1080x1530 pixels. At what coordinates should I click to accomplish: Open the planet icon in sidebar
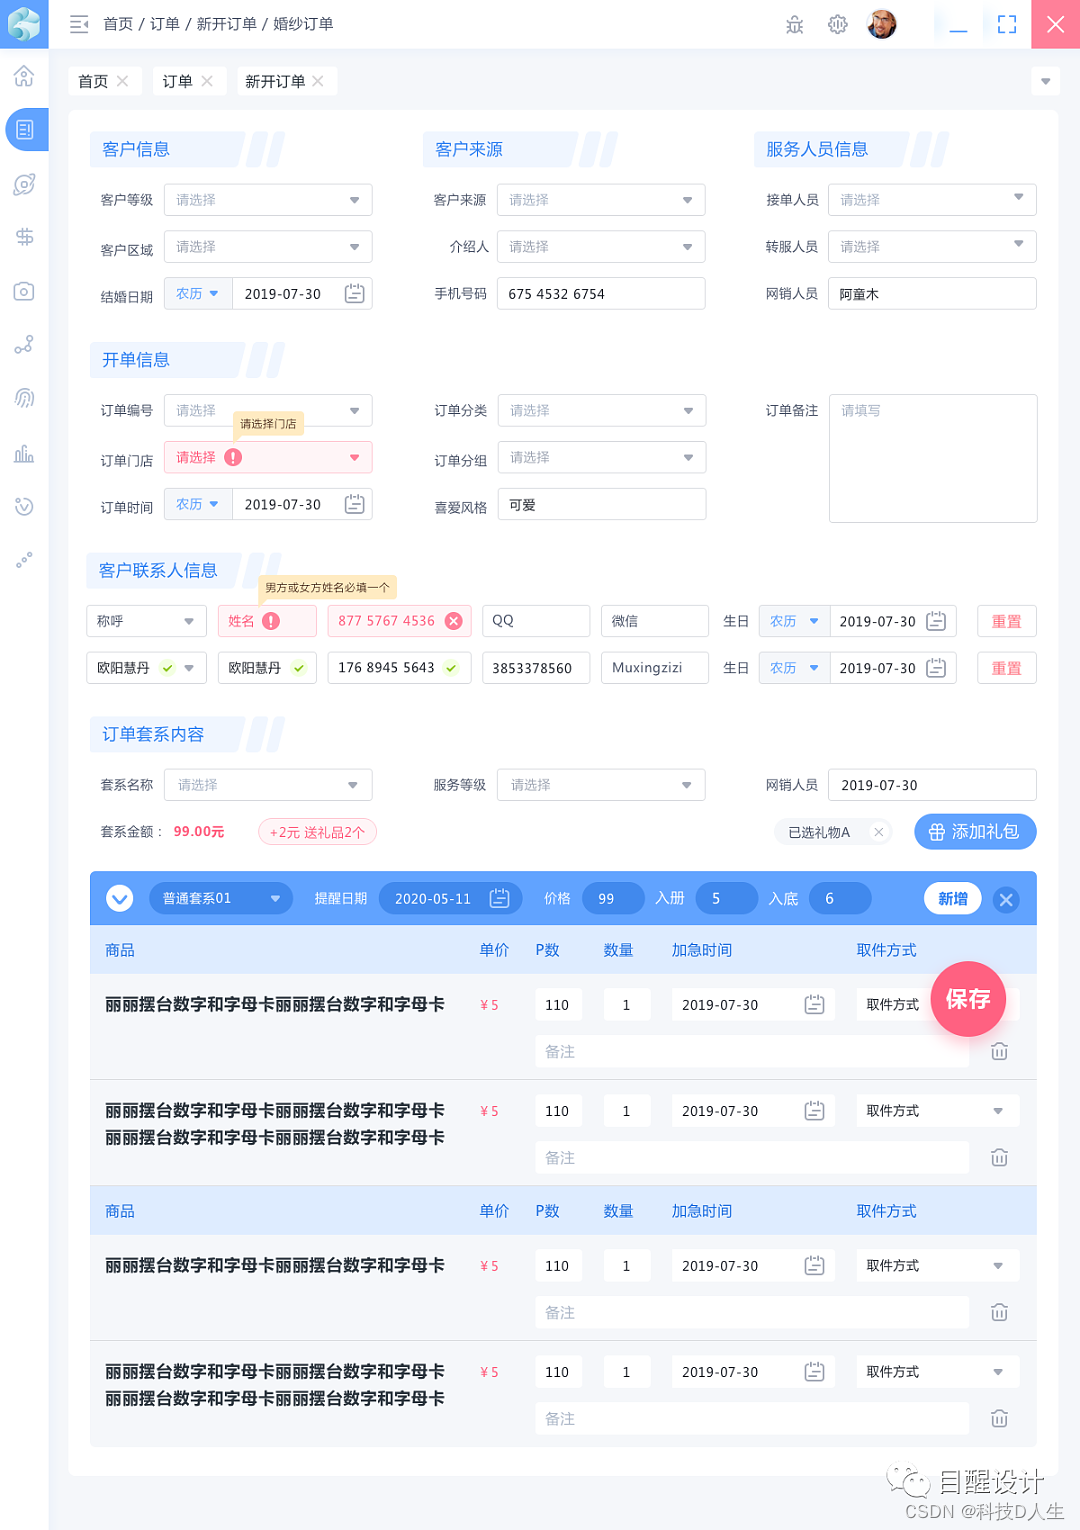(x=24, y=184)
